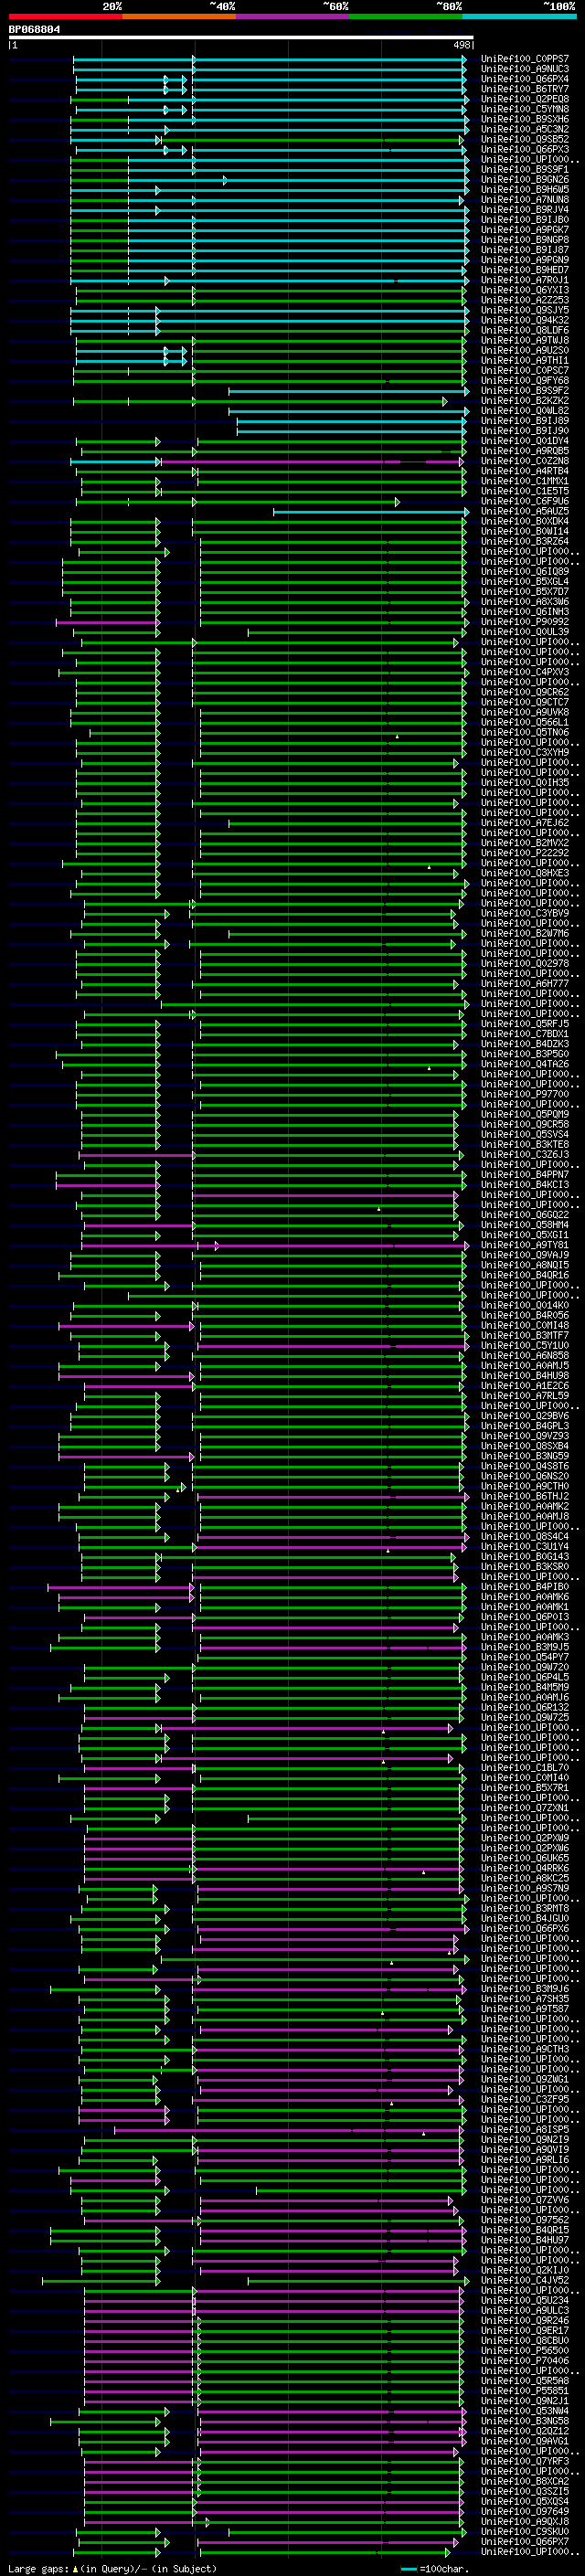Click the UniRef100_Q66PX7 entry

525,2541
